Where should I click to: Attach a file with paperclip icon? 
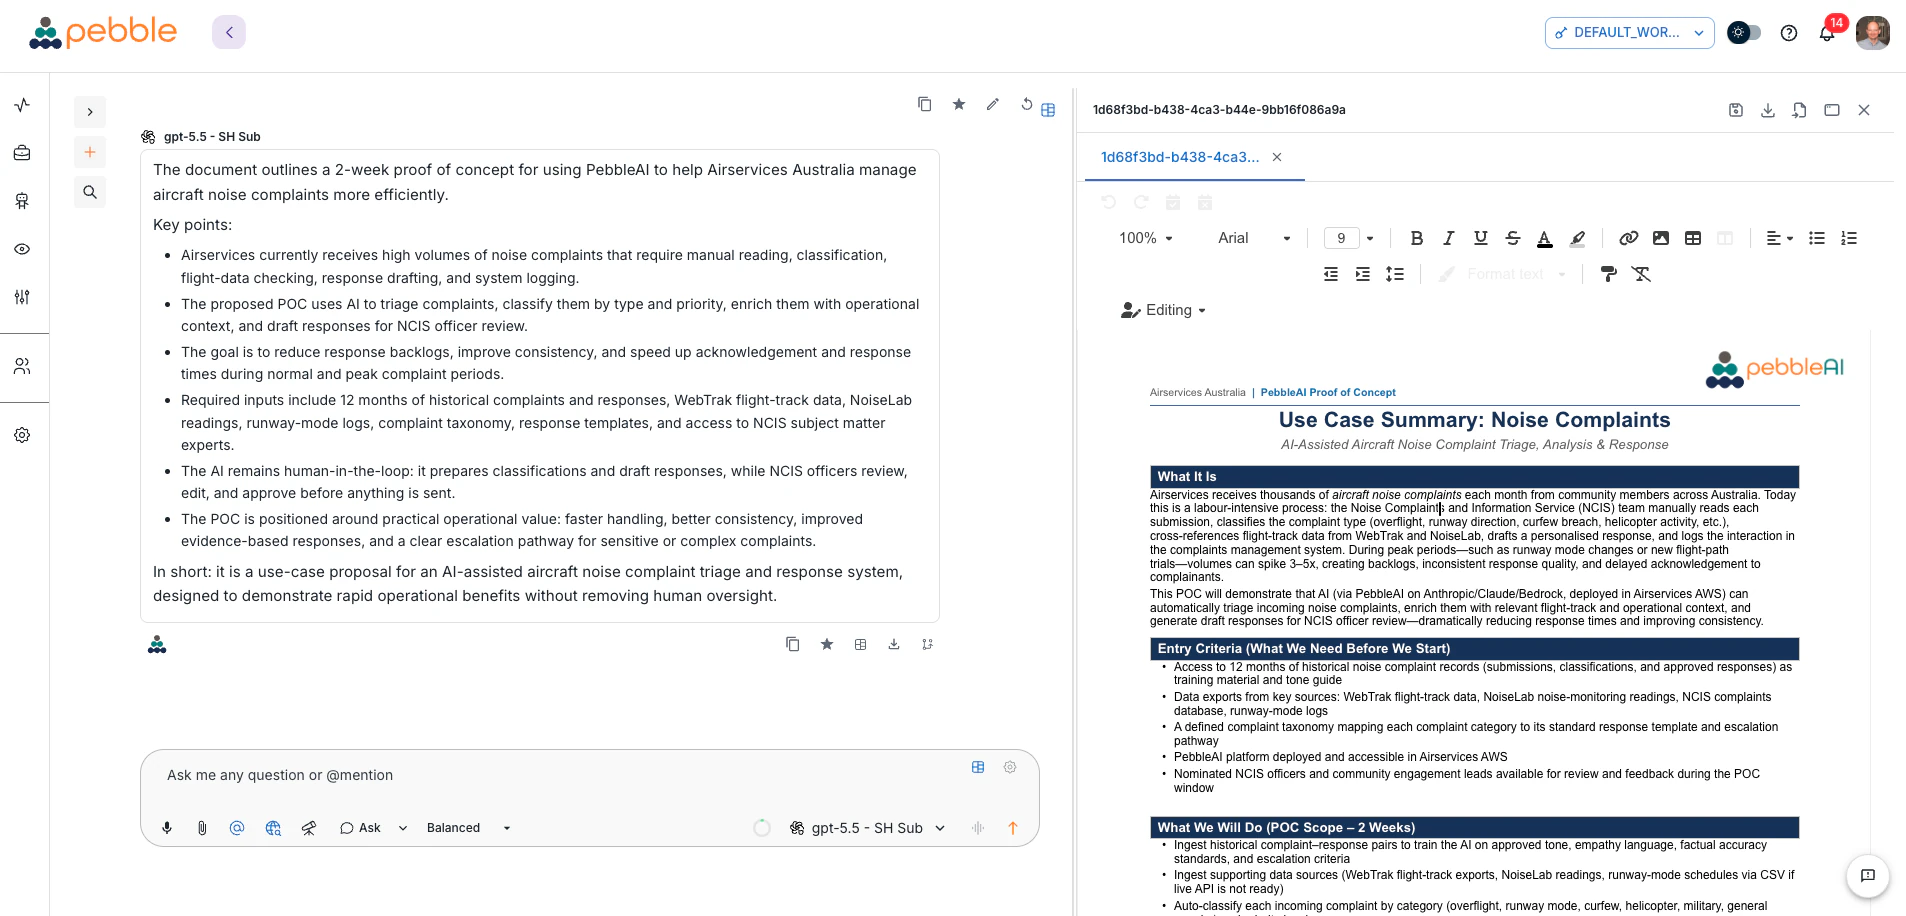click(202, 828)
